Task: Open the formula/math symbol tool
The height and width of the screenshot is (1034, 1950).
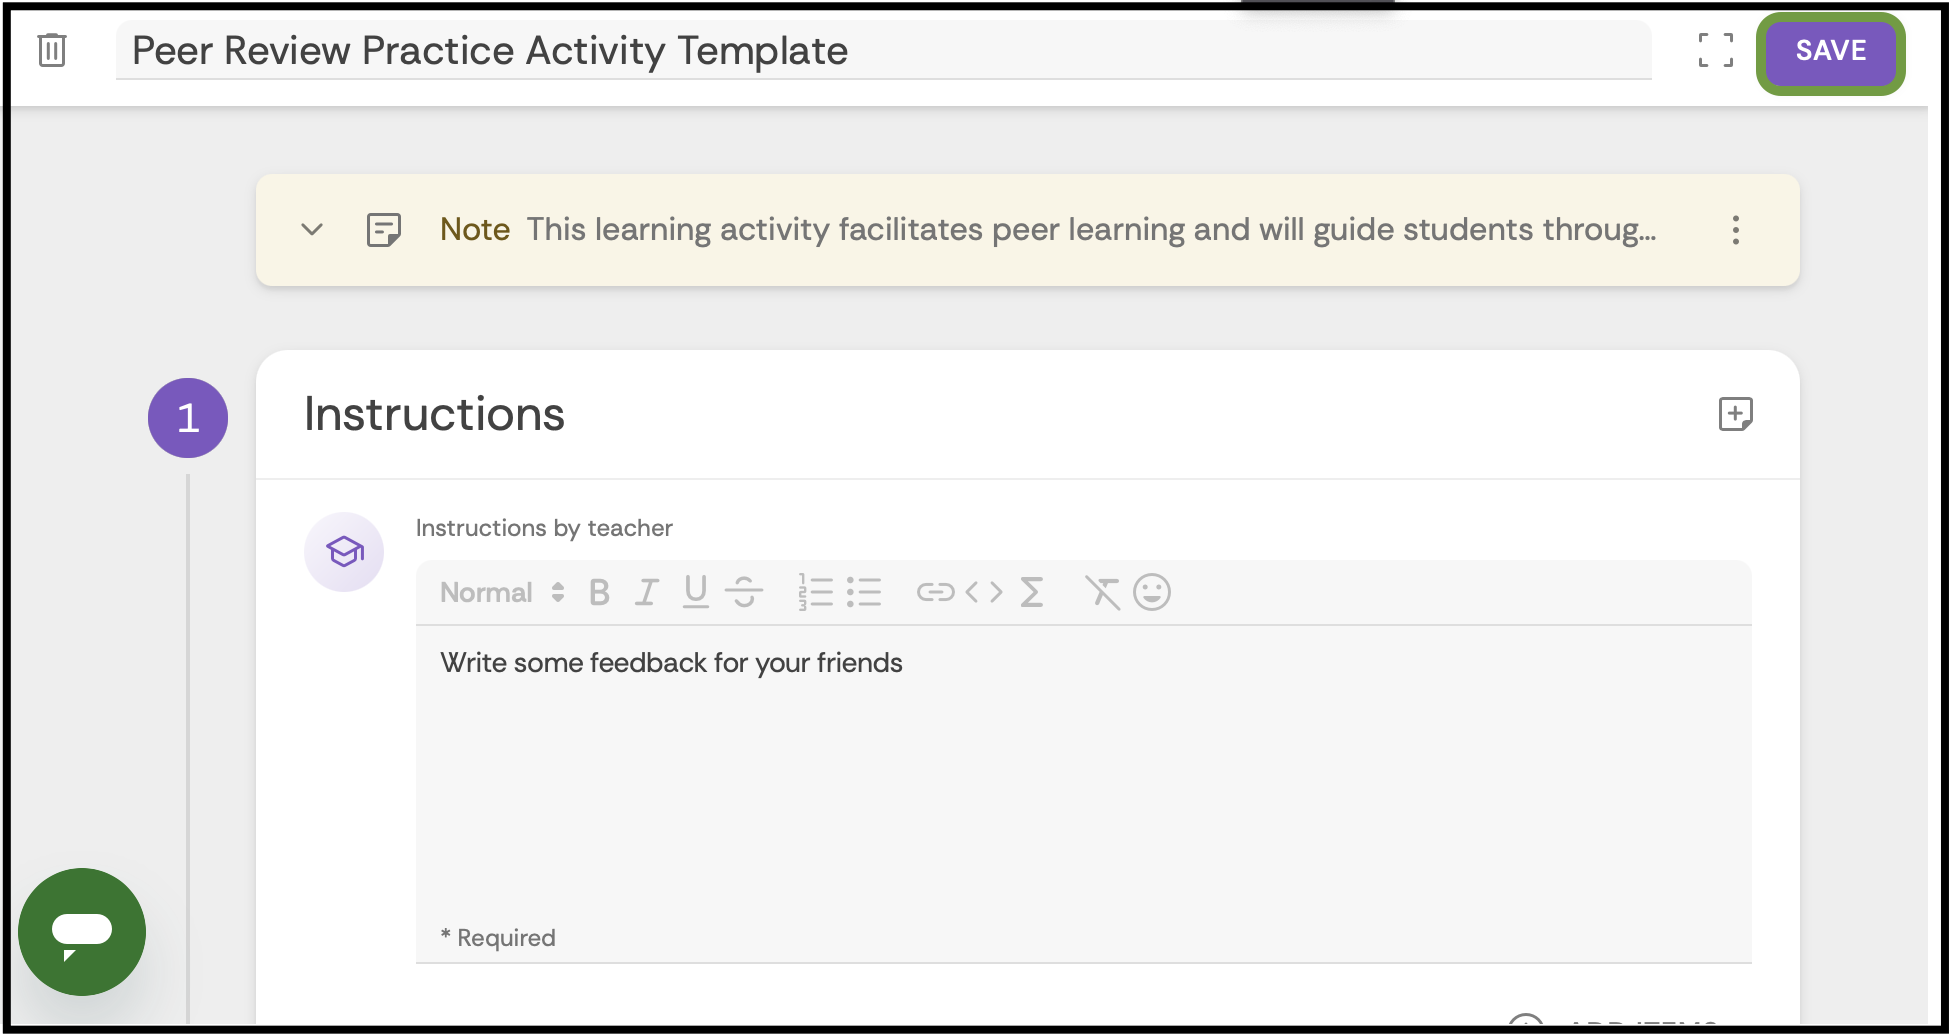Action: click(1032, 592)
